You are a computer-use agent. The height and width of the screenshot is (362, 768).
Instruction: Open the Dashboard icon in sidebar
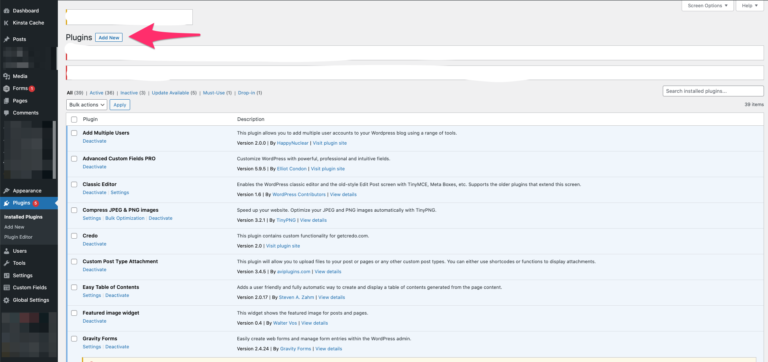coord(6,11)
